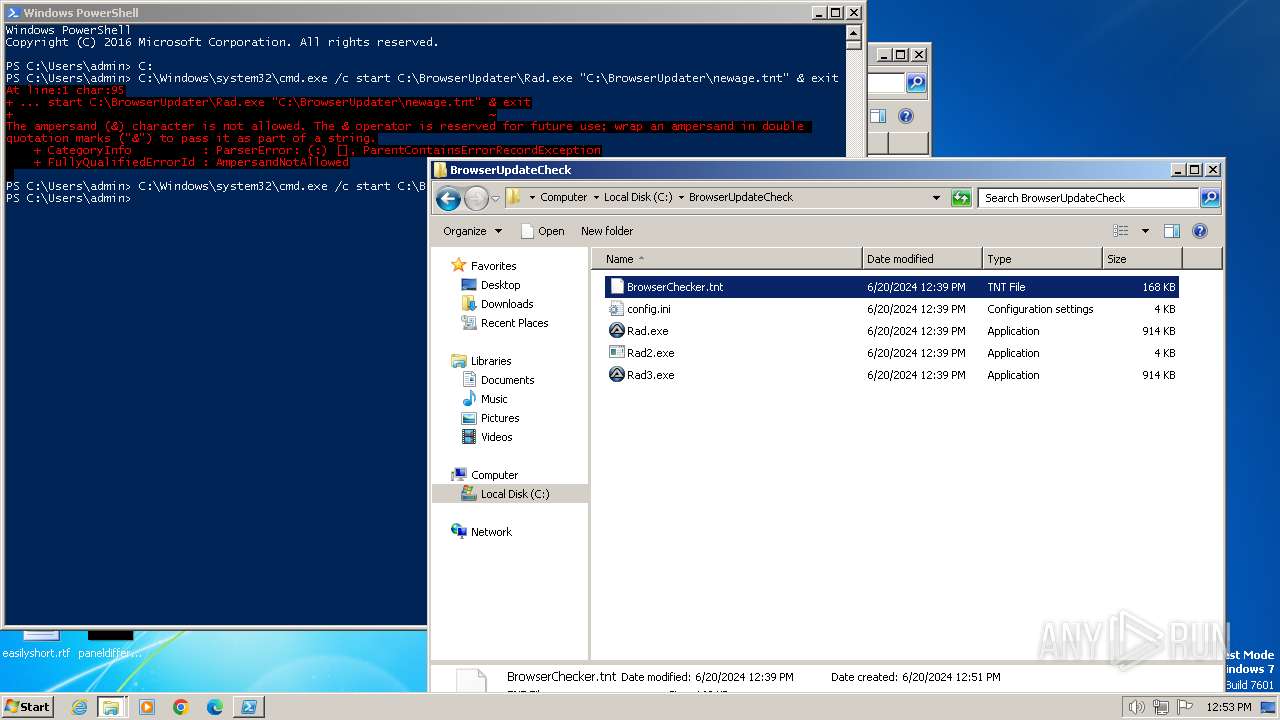
Task: Click the Explorer Forward navigation arrow
Action: coord(476,198)
